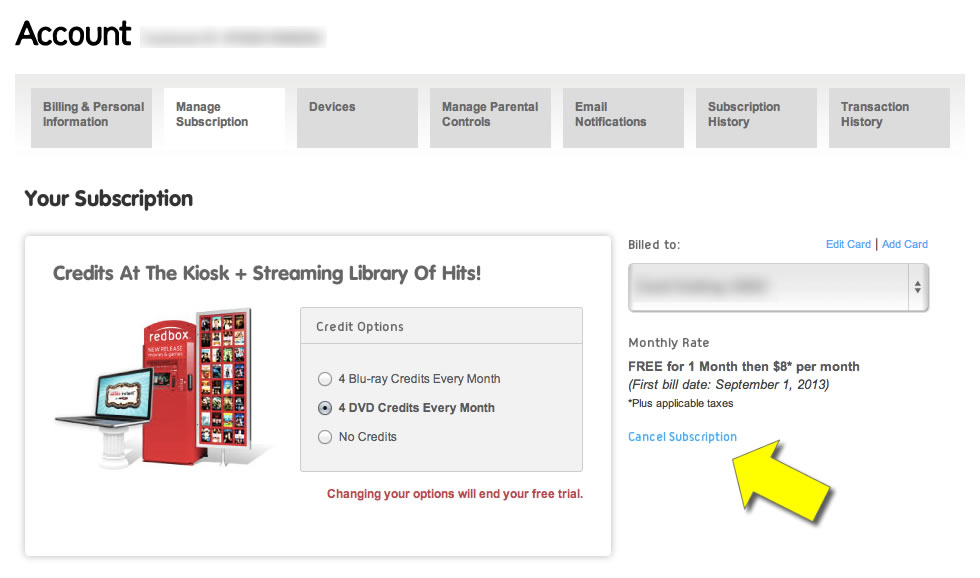Choose the No Credits radio option
The width and height of the screenshot is (980, 578).
325,437
